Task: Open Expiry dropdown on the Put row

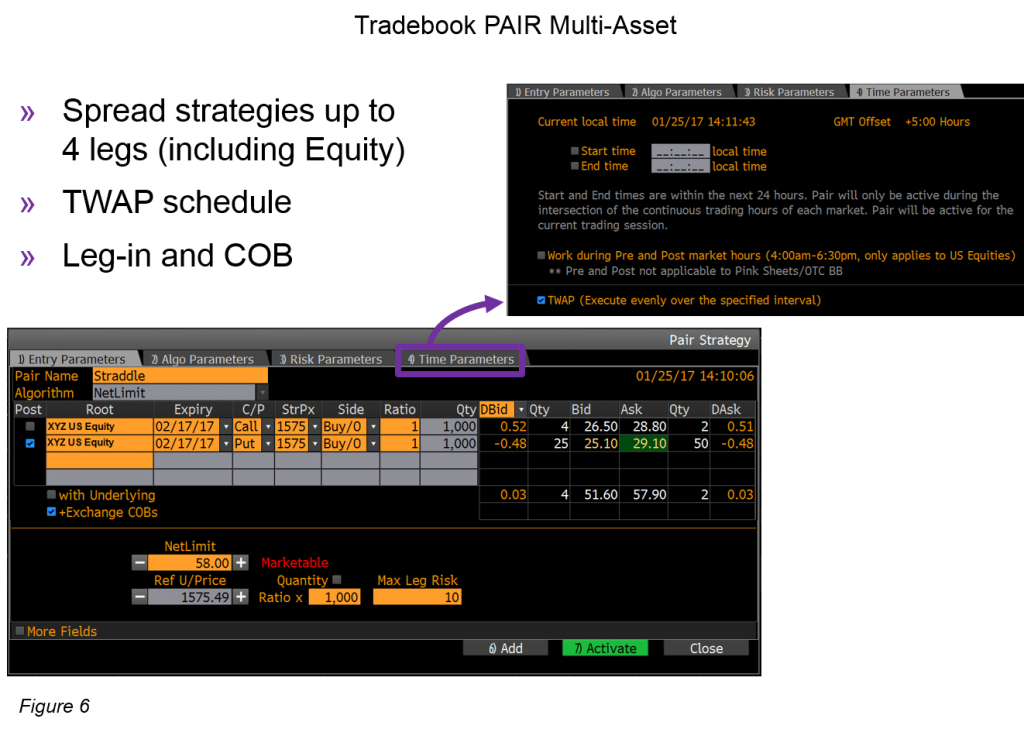Action: tap(226, 444)
